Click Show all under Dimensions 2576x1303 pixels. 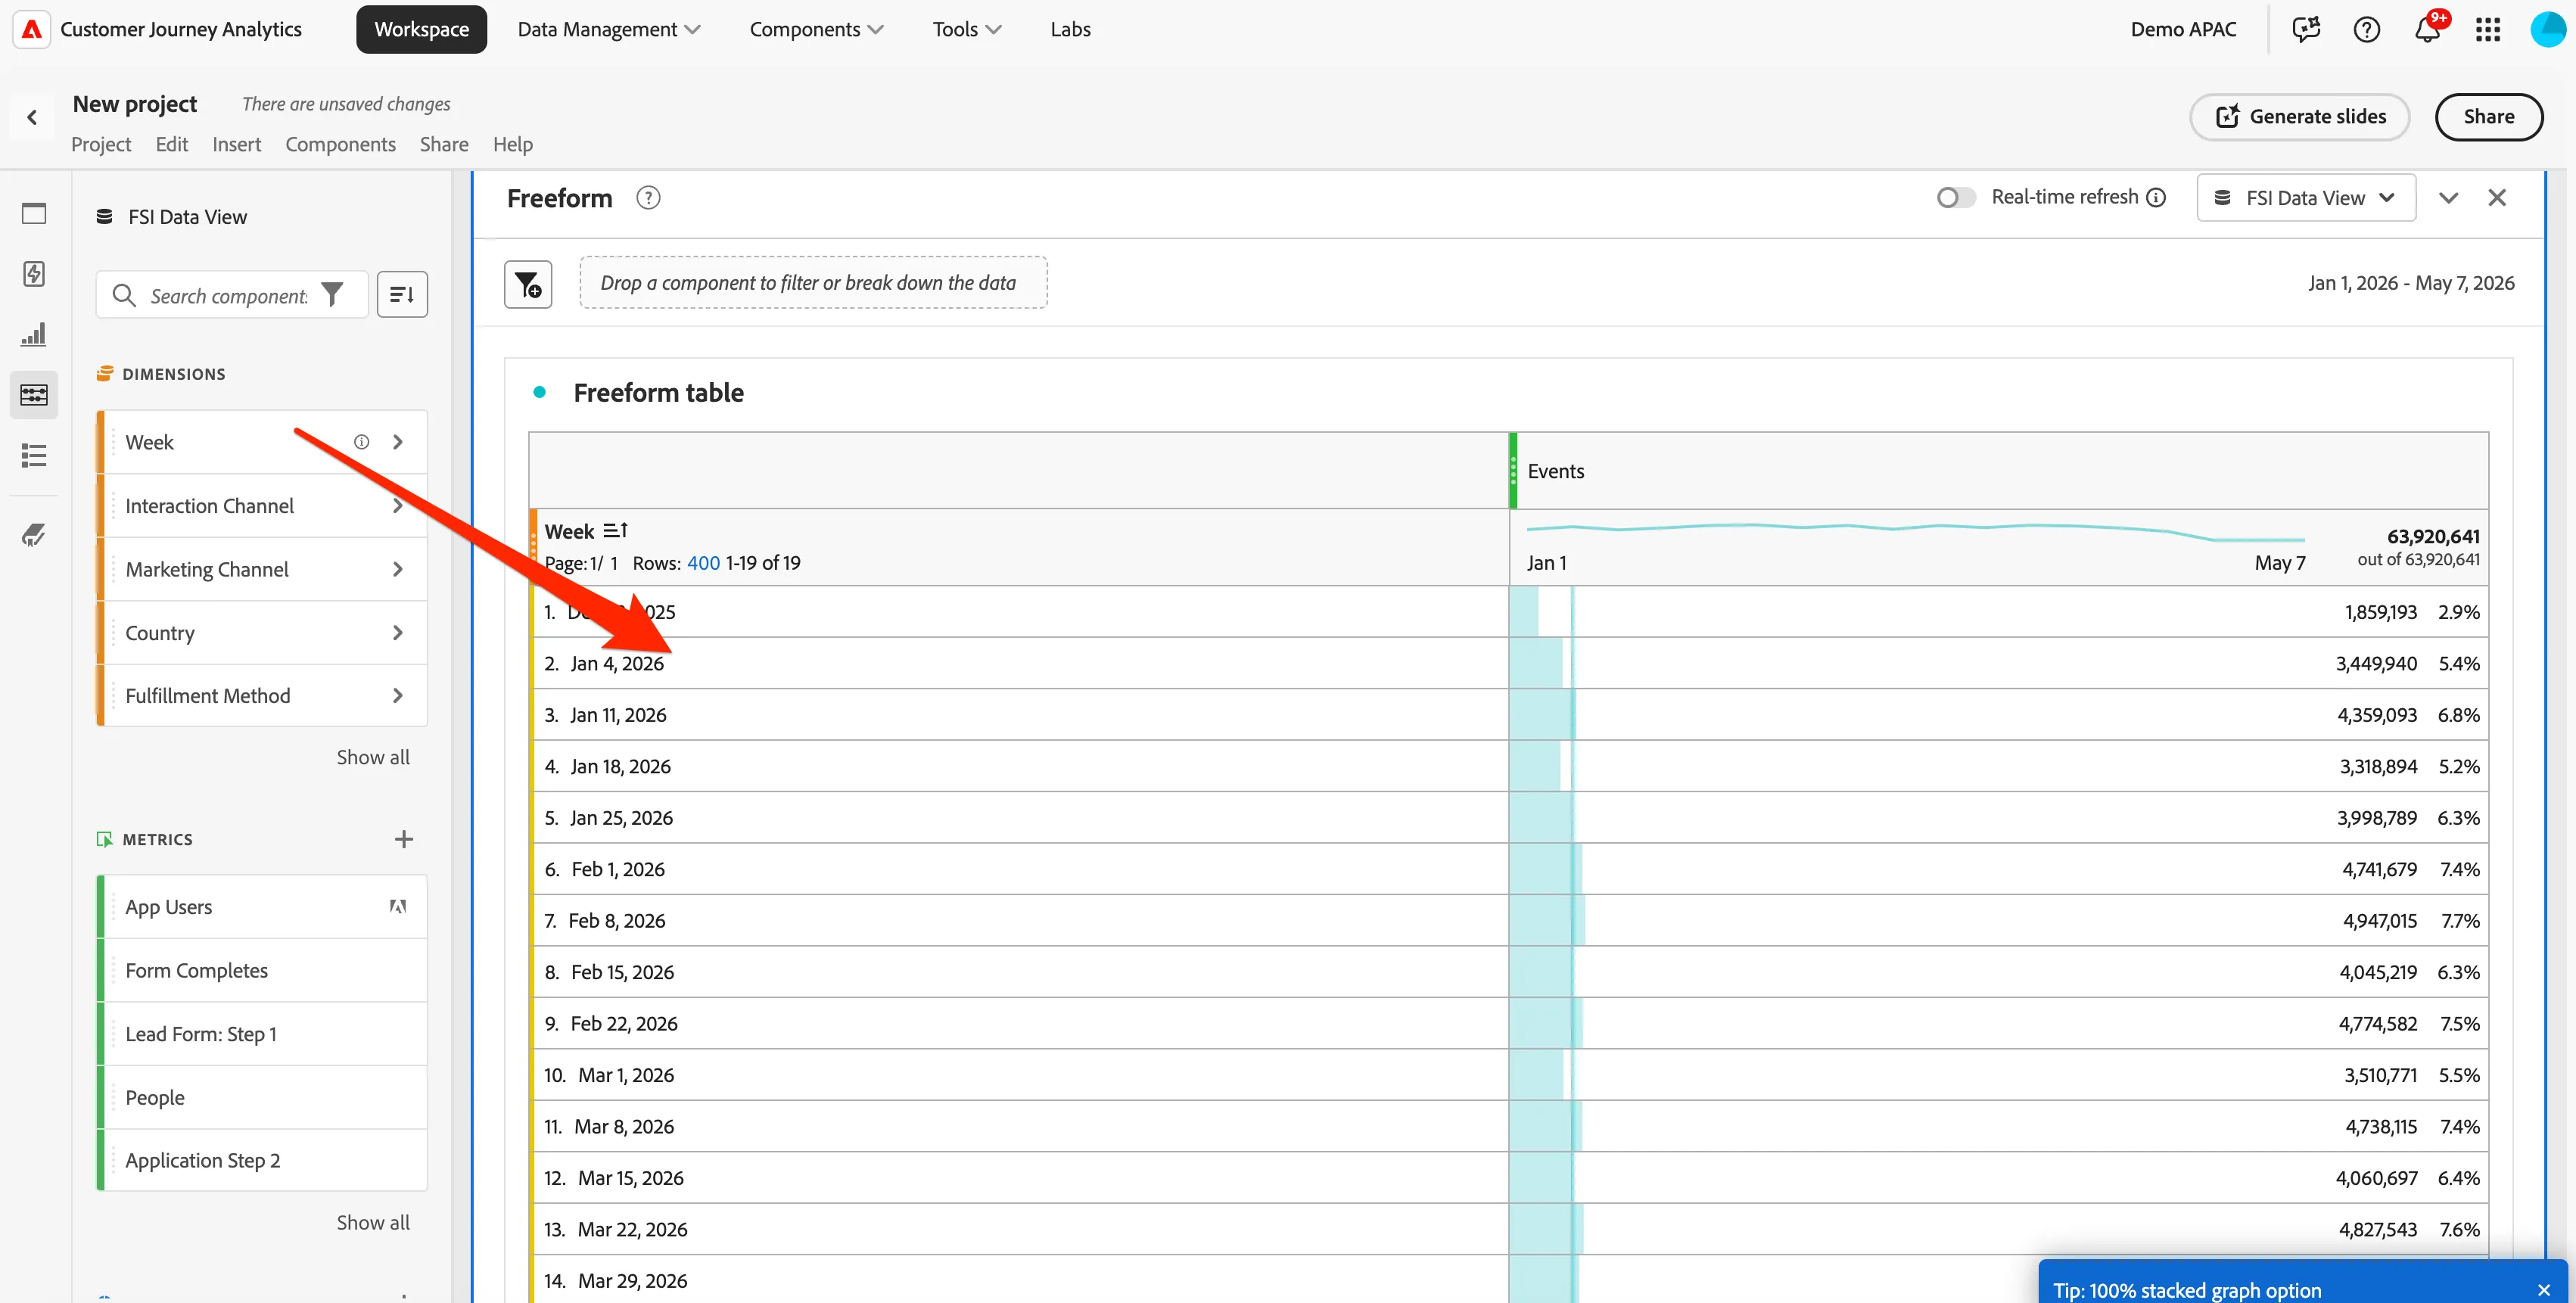pos(373,757)
